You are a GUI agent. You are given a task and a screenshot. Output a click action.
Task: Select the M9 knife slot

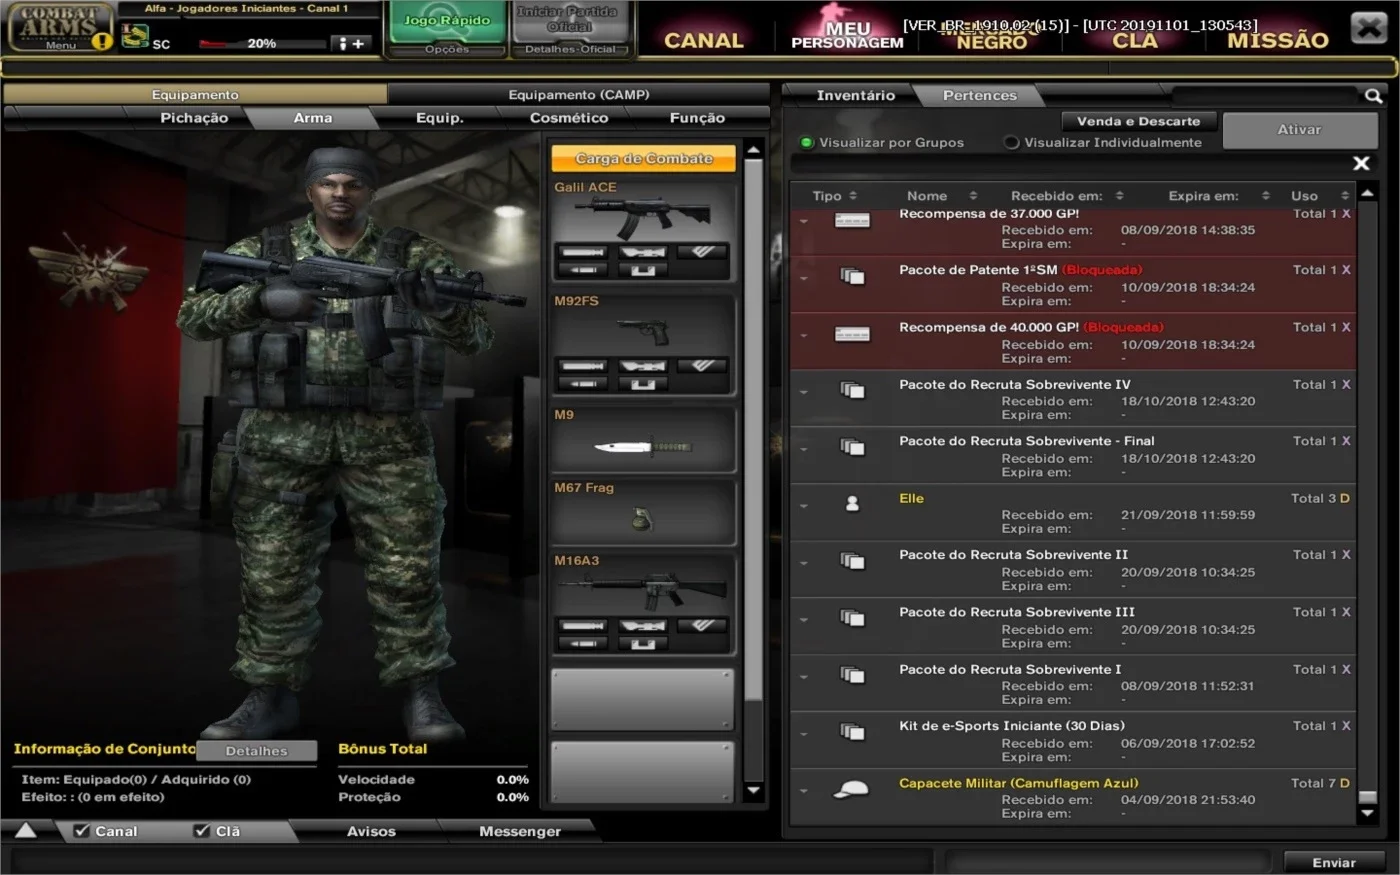[x=642, y=439]
